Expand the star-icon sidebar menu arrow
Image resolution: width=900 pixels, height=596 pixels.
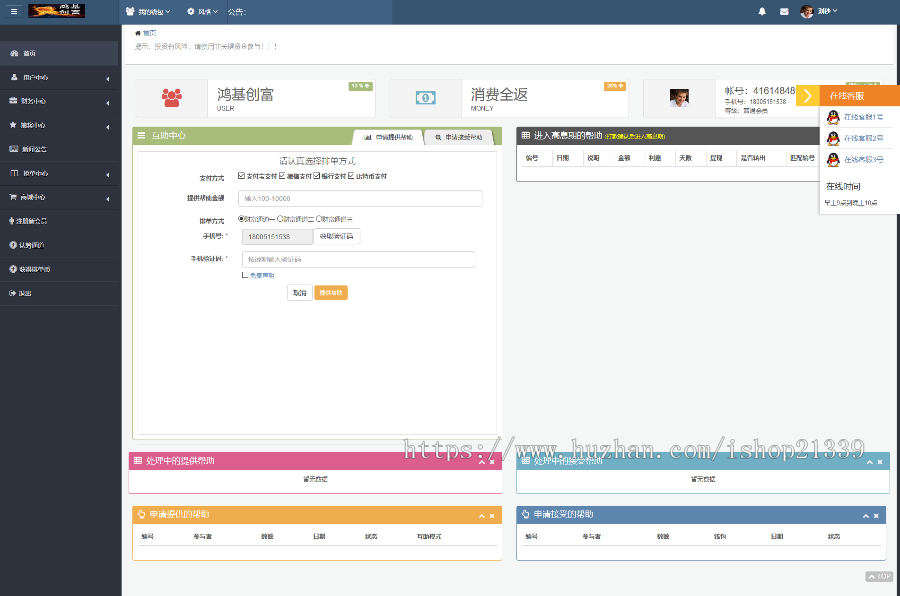[x=108, y=127]
